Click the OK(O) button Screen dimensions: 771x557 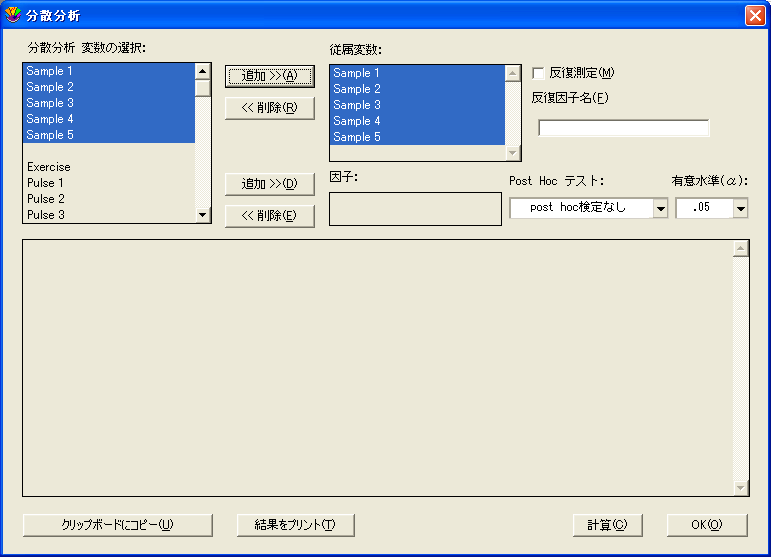[707, 525]
